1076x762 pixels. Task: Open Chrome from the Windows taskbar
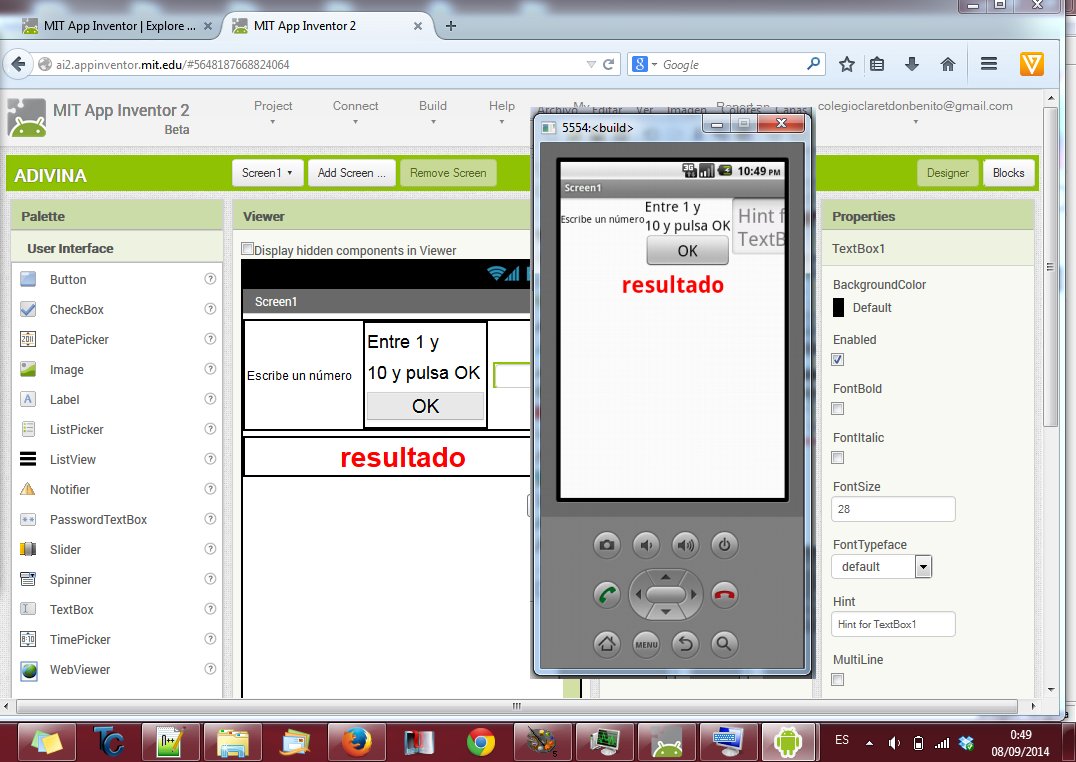pyautogui.click(x=480, y=742)
